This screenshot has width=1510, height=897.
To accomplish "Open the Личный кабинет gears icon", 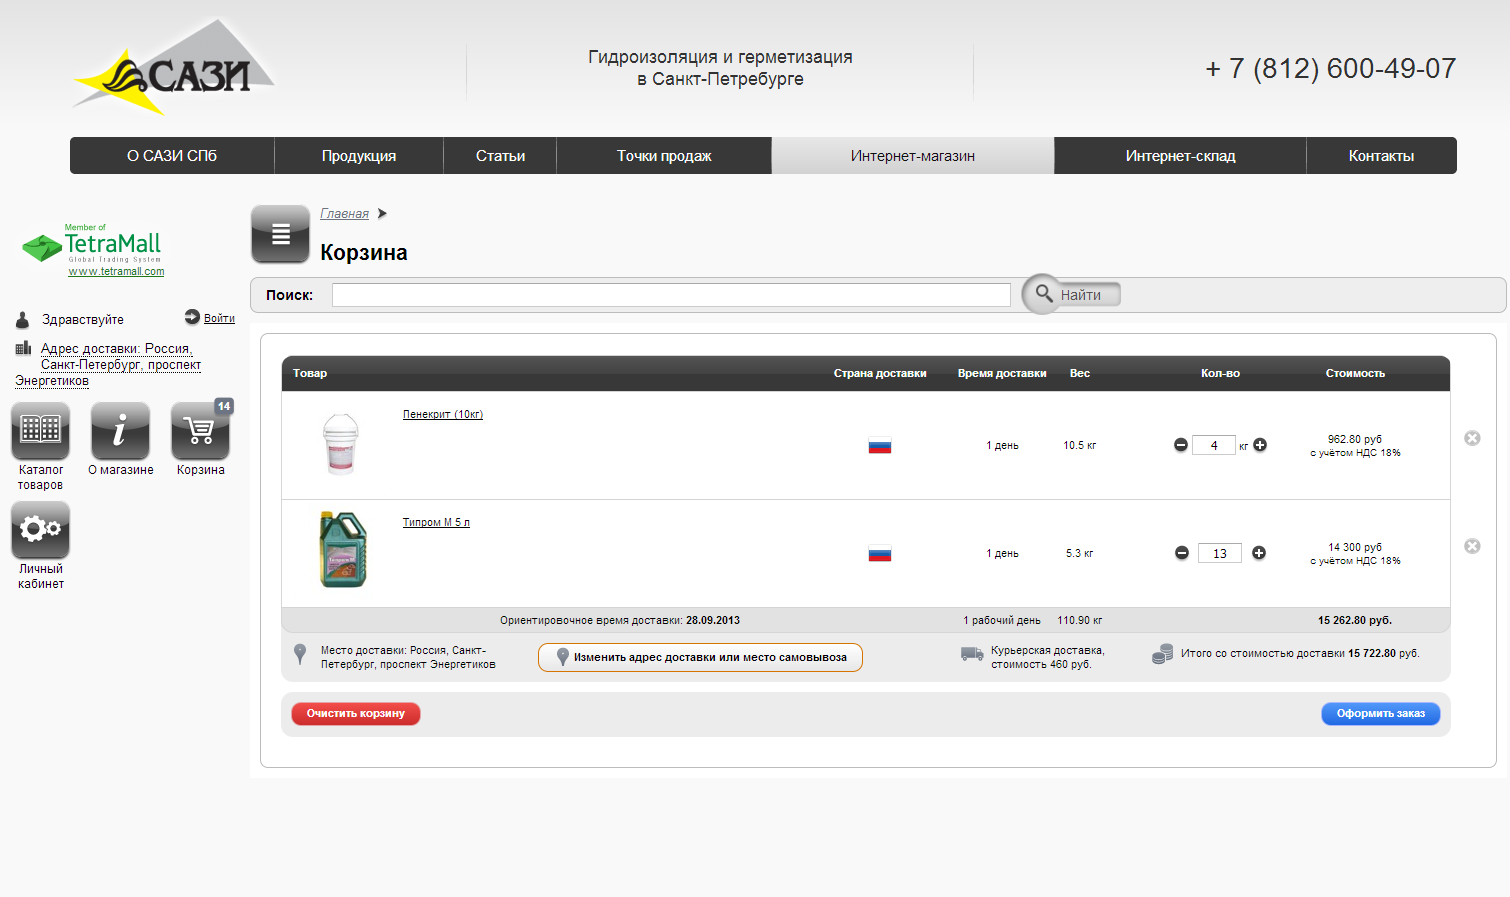I will (41, 530).
